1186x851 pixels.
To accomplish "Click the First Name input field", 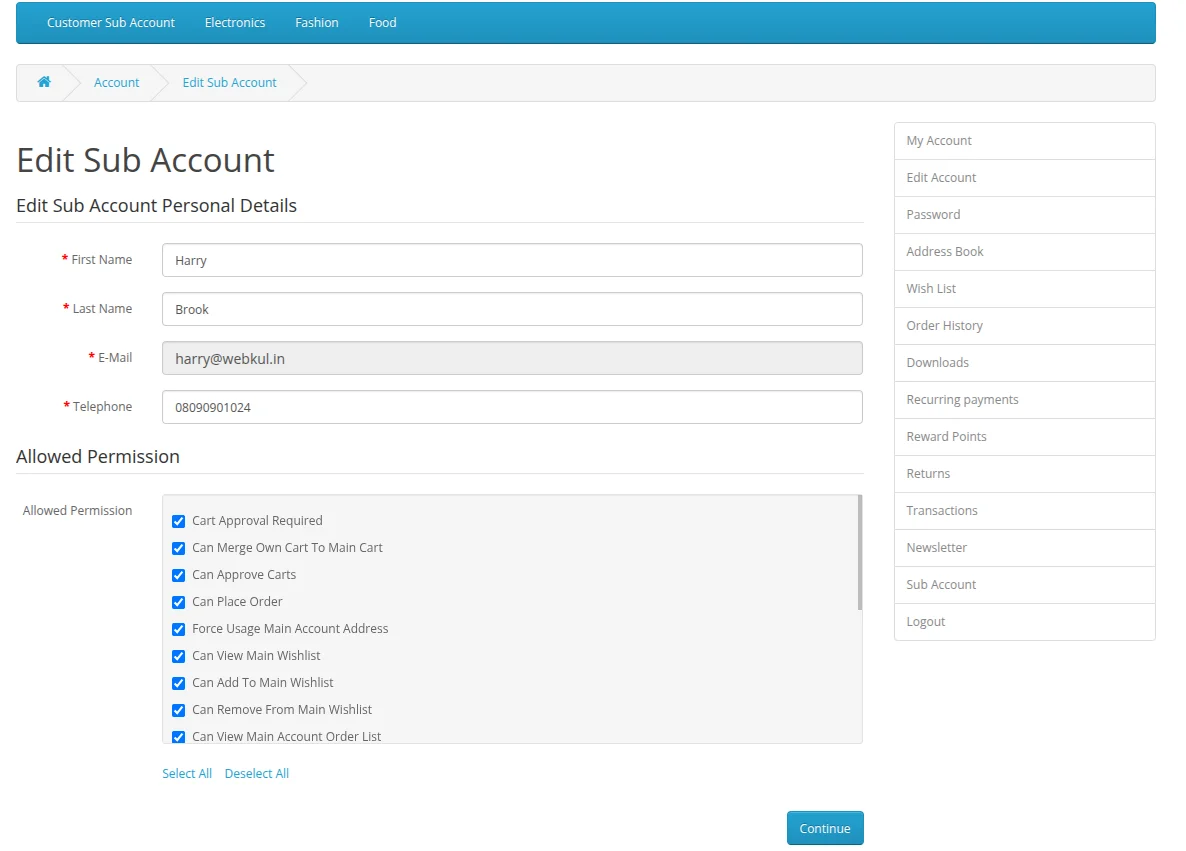I will [x=512, y=260].
